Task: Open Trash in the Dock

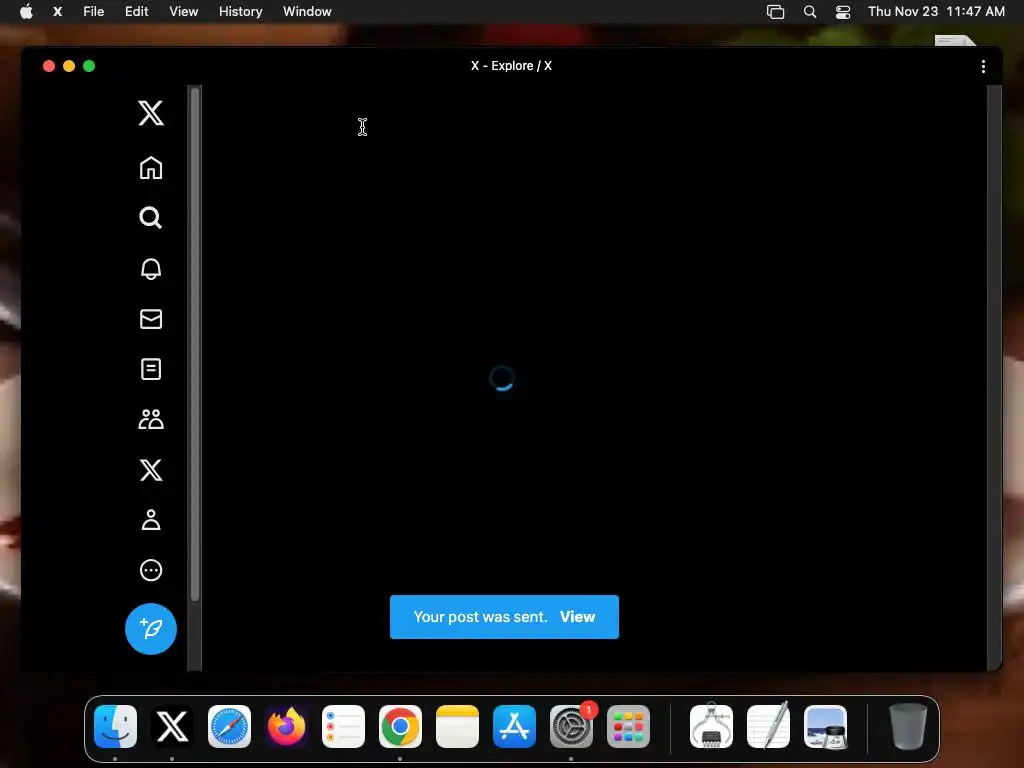Action: (908, 726)
